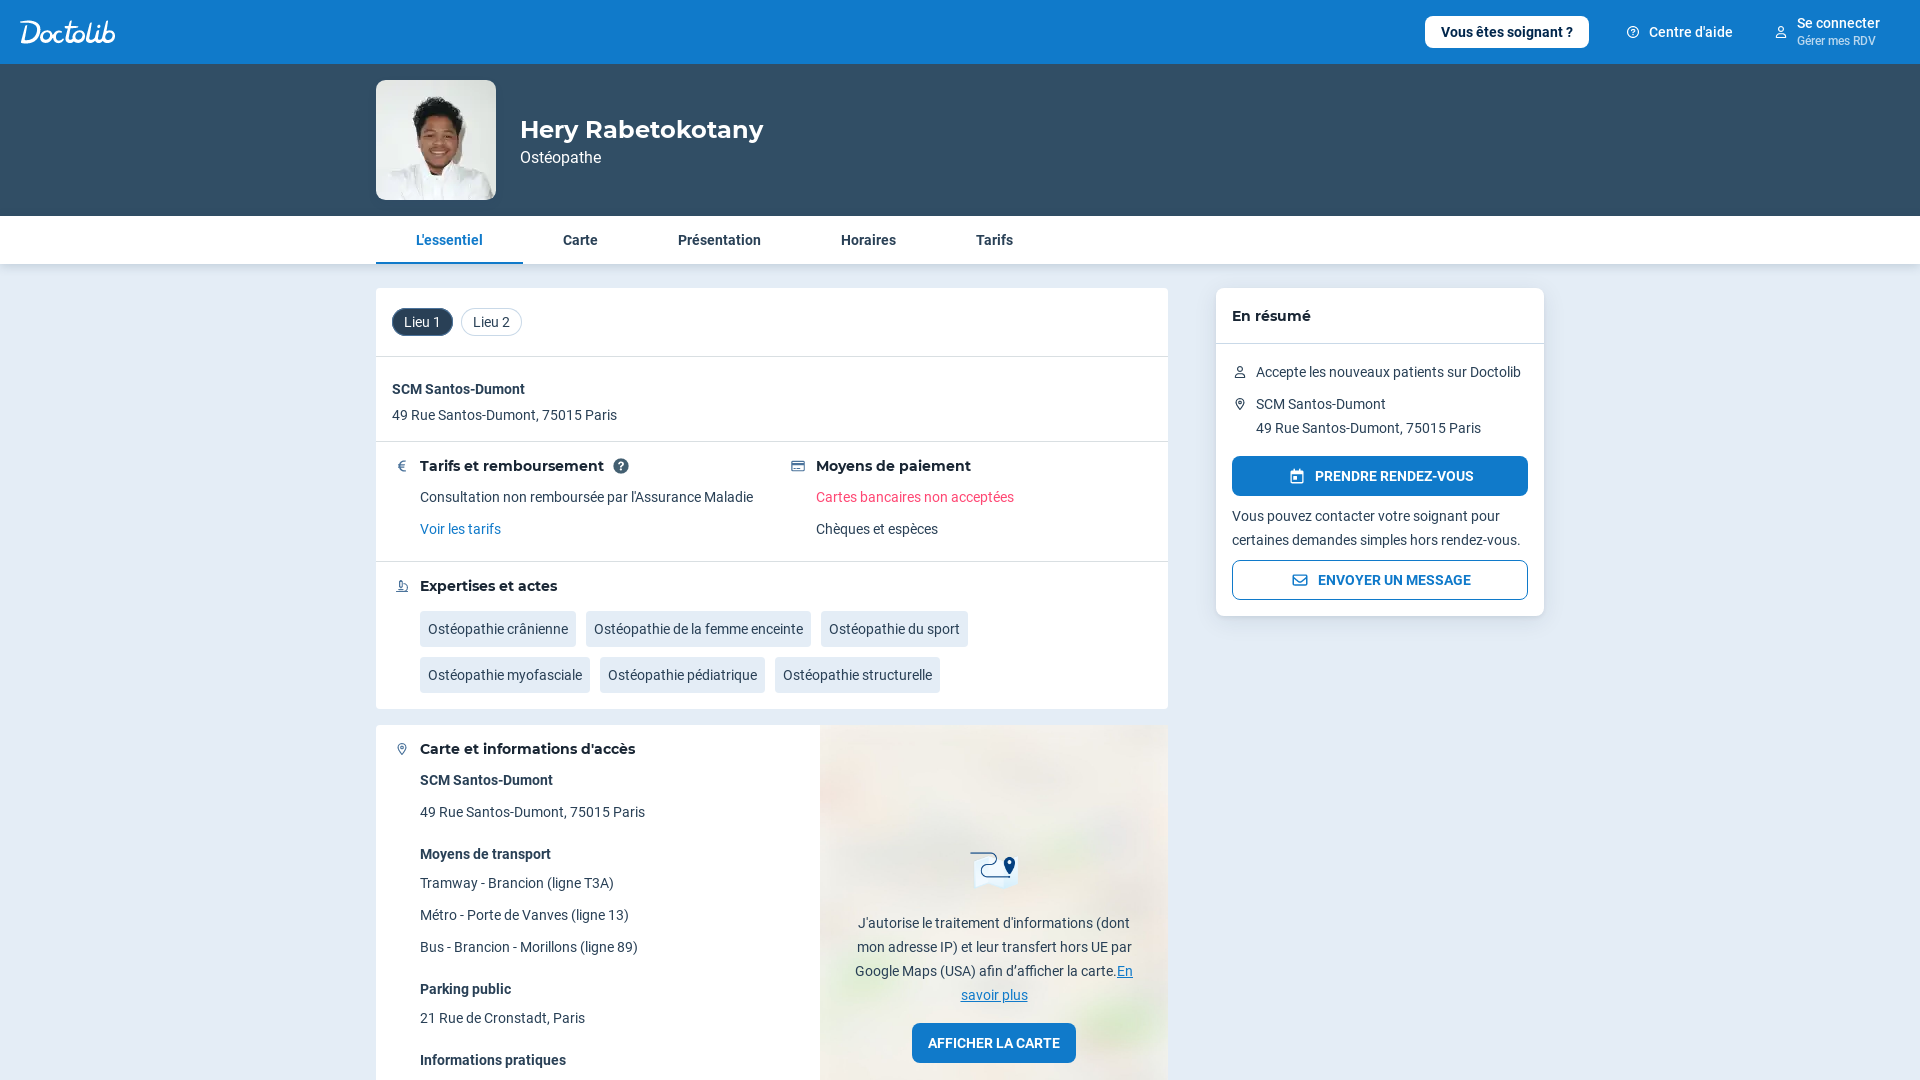1920x1080 pixels.
Task: Click Envoyer un message button
Action: pyautogui.click(x=1379, y=580)
